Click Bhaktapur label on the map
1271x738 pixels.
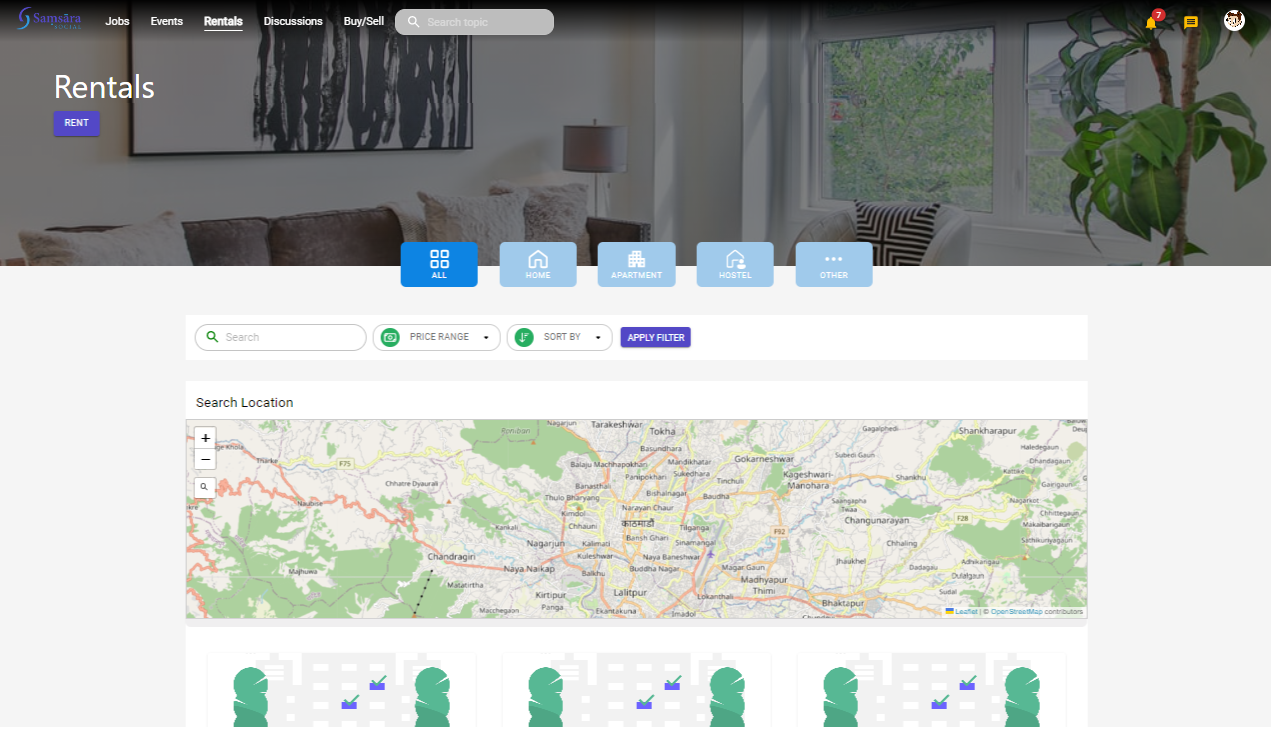coord(842,603)
